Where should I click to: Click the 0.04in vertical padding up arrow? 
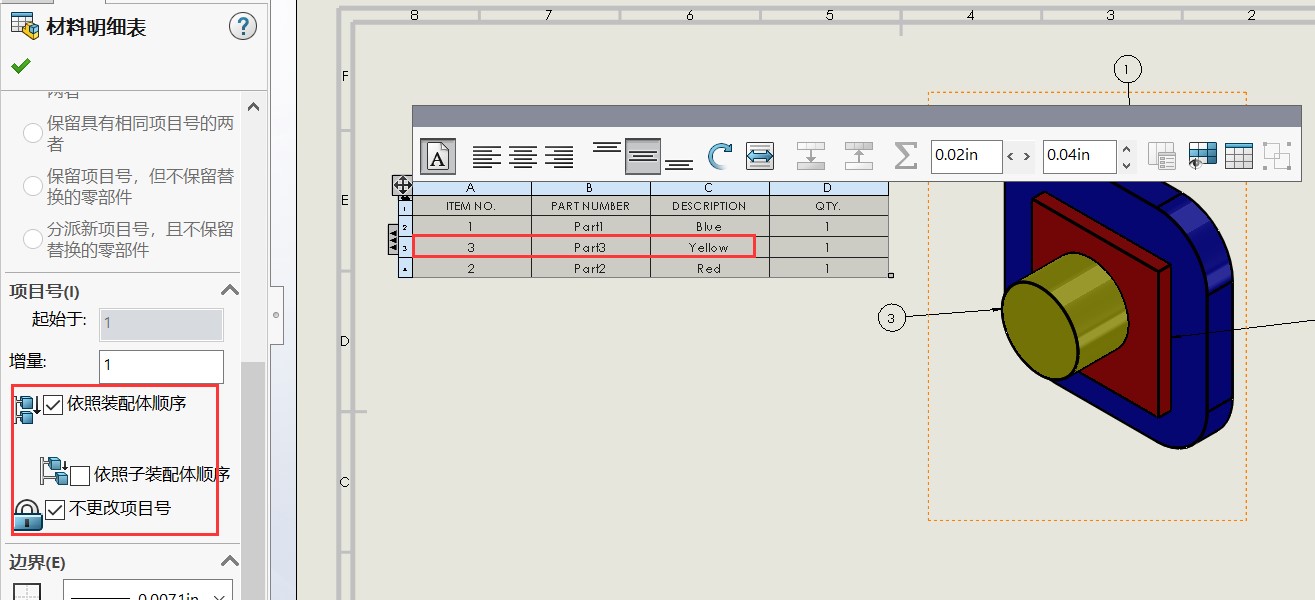pyautogui.click(x=1127, y=148)
